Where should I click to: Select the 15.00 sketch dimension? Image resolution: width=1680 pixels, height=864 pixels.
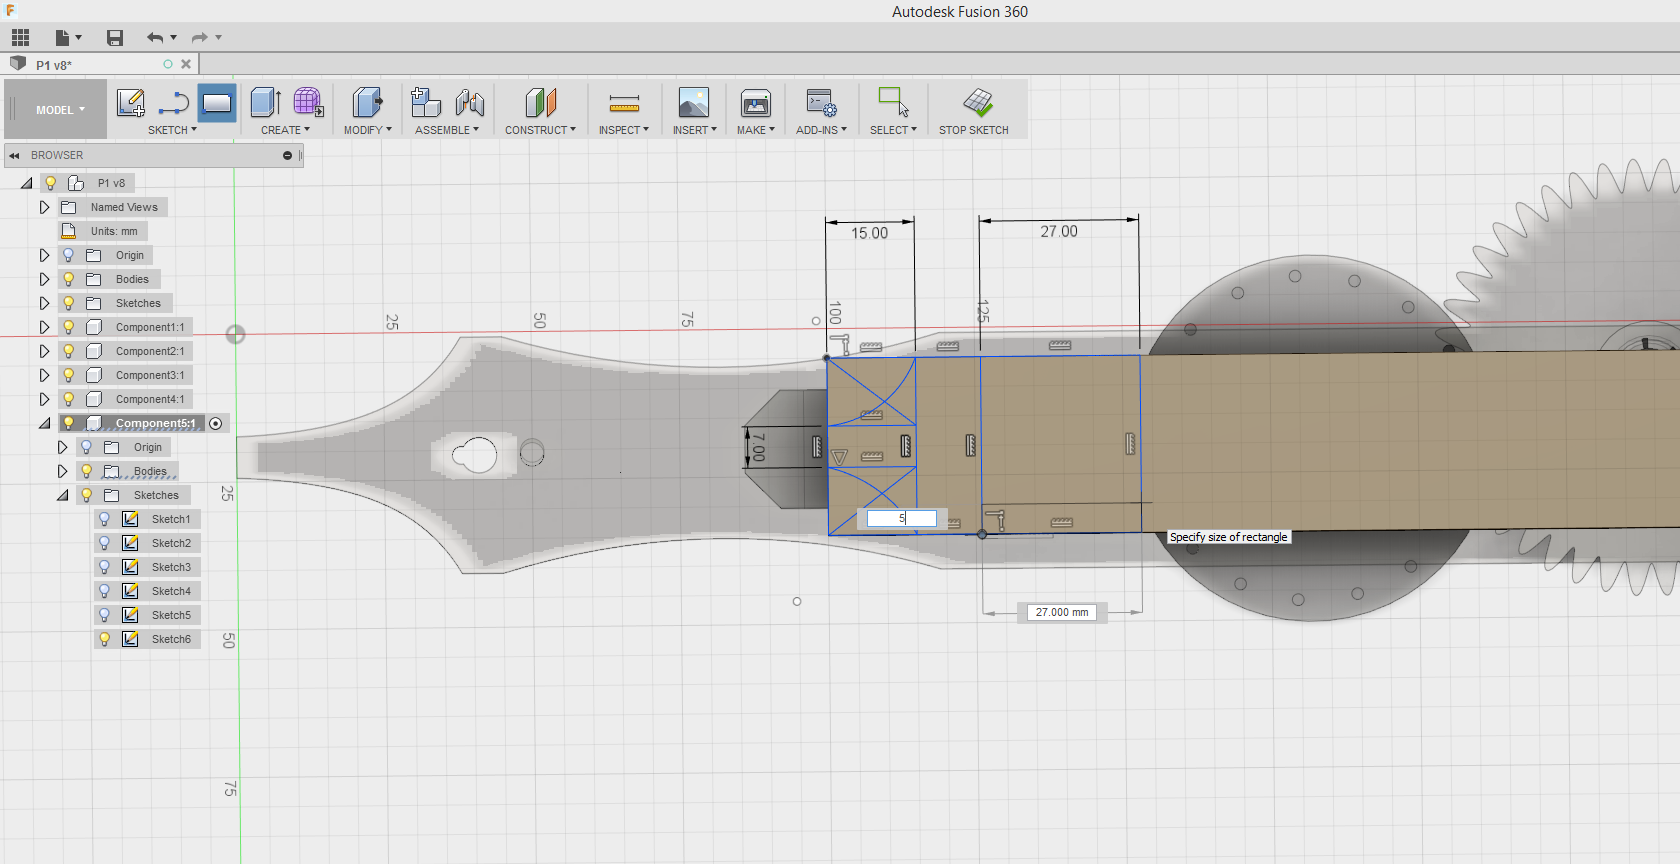pyautogui.click(x=869, y=233)
